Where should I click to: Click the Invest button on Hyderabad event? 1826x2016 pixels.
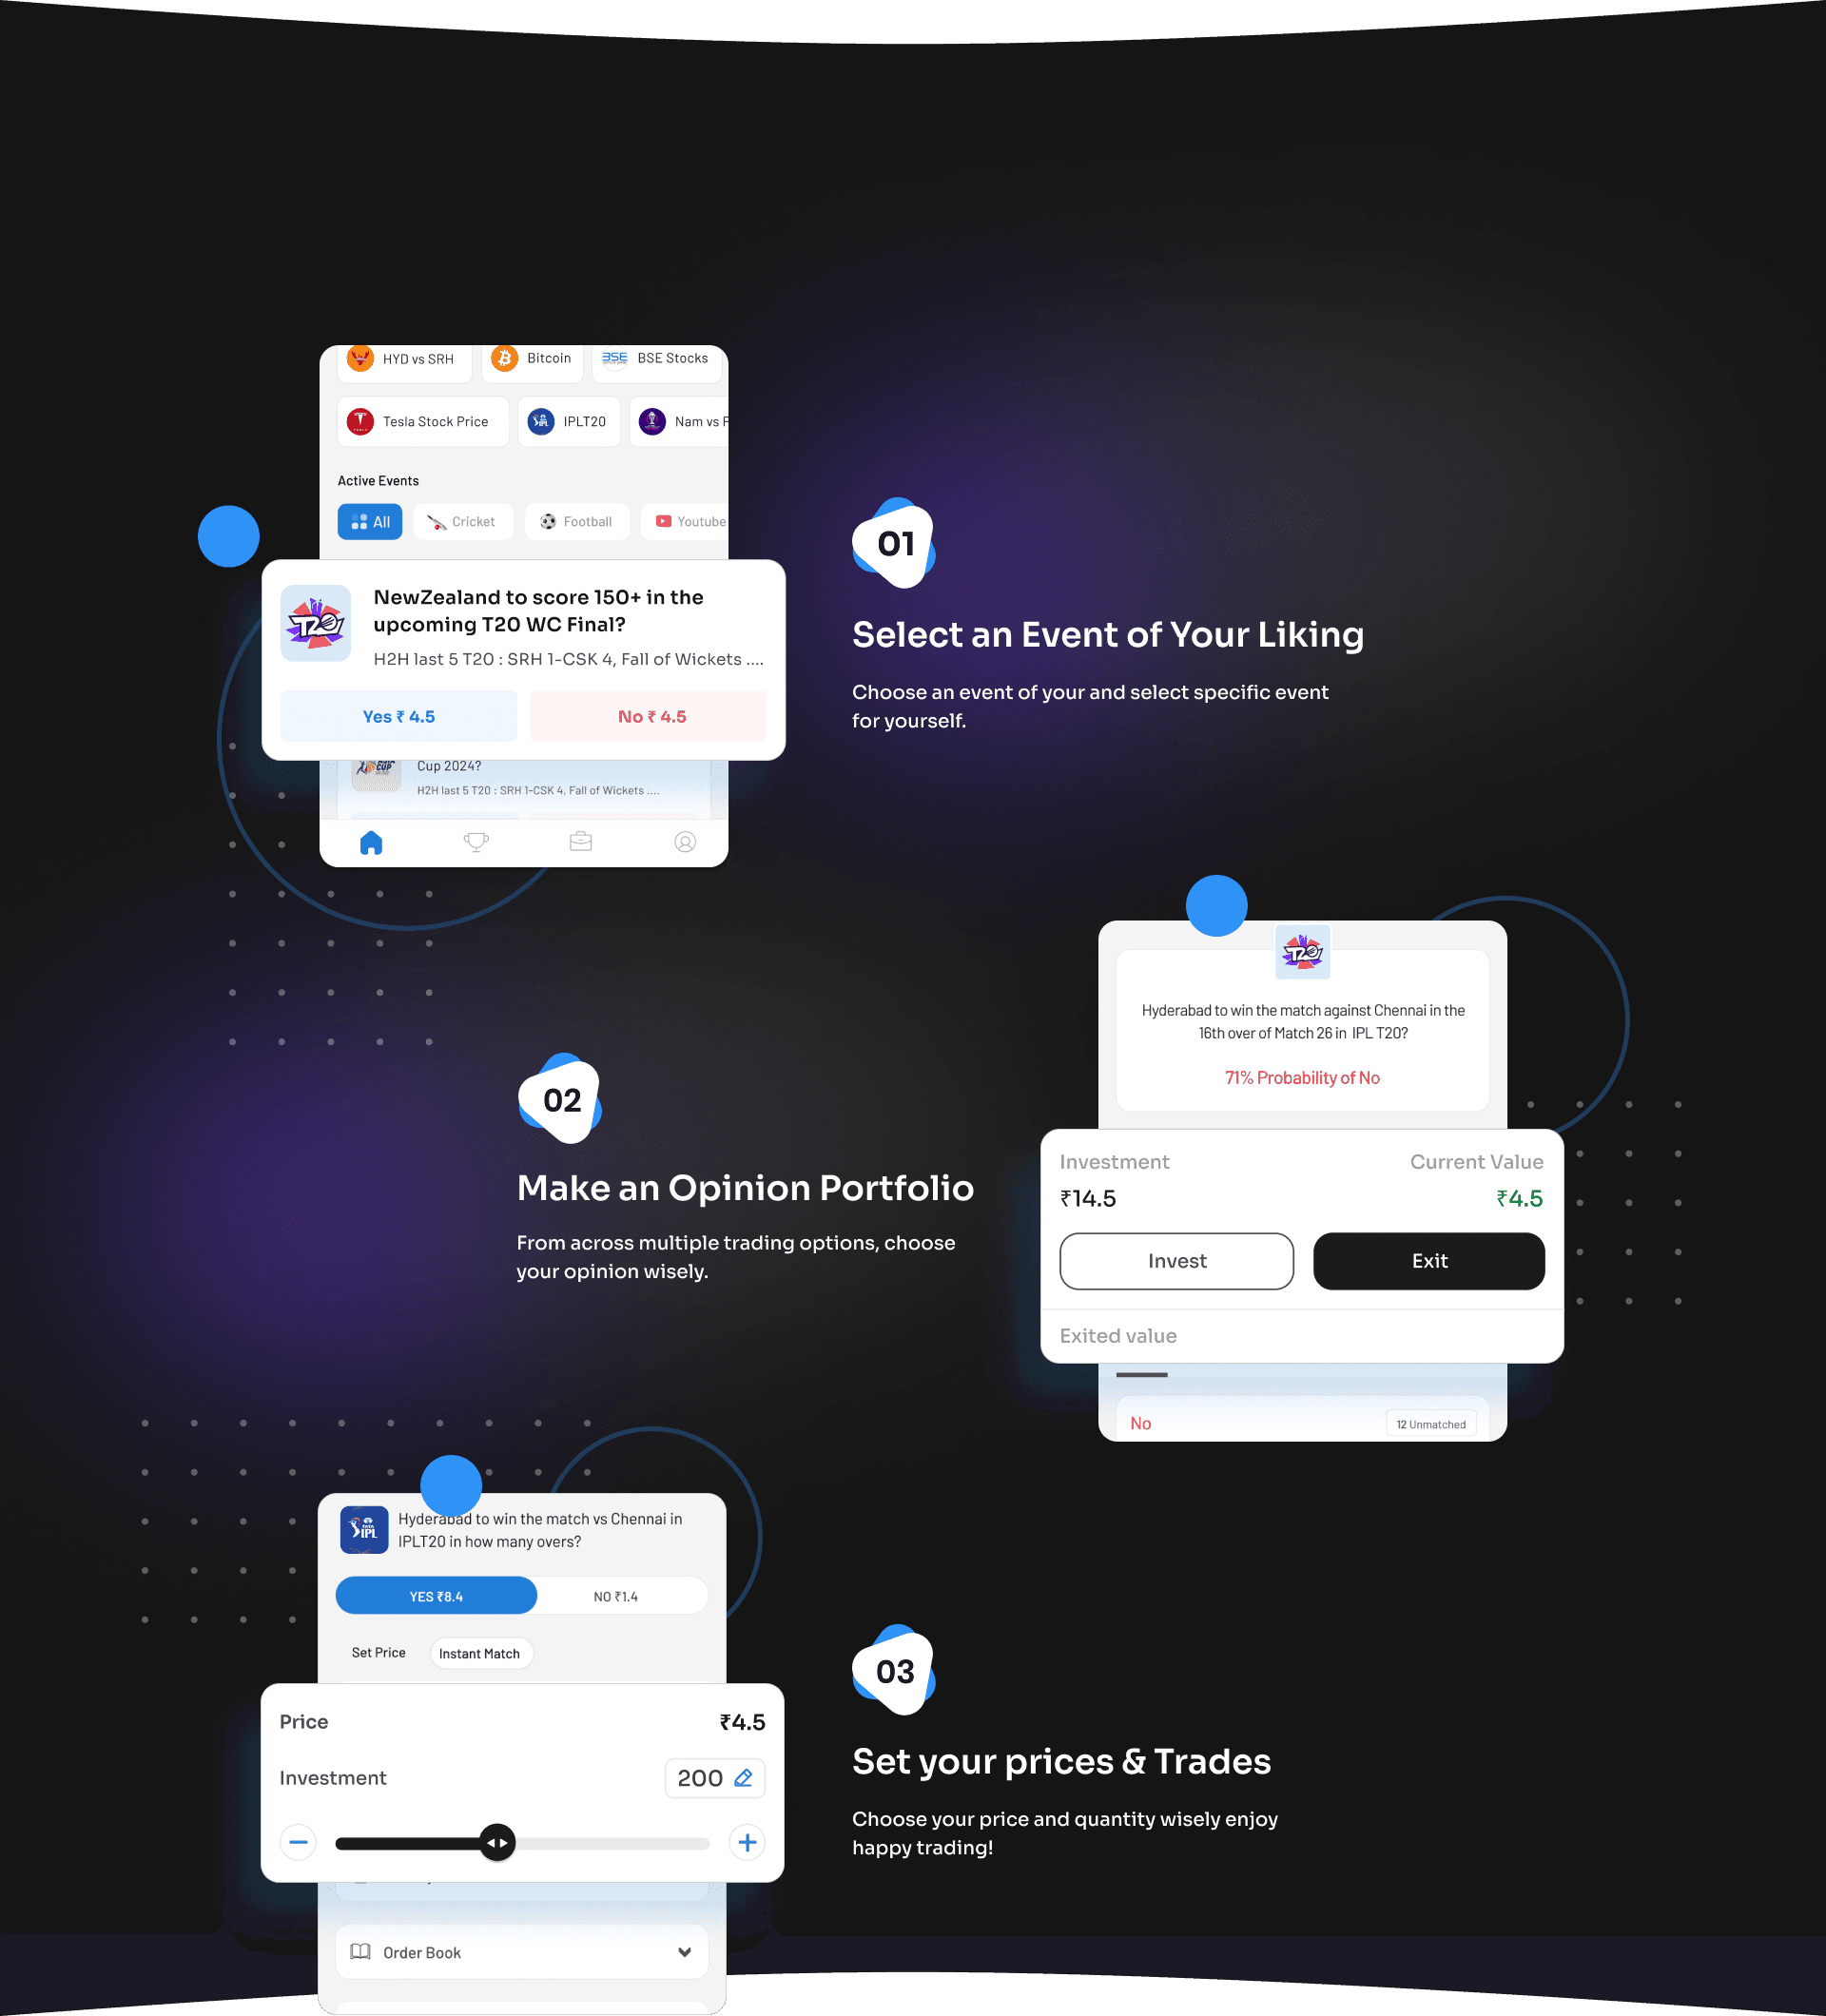1176,1261
